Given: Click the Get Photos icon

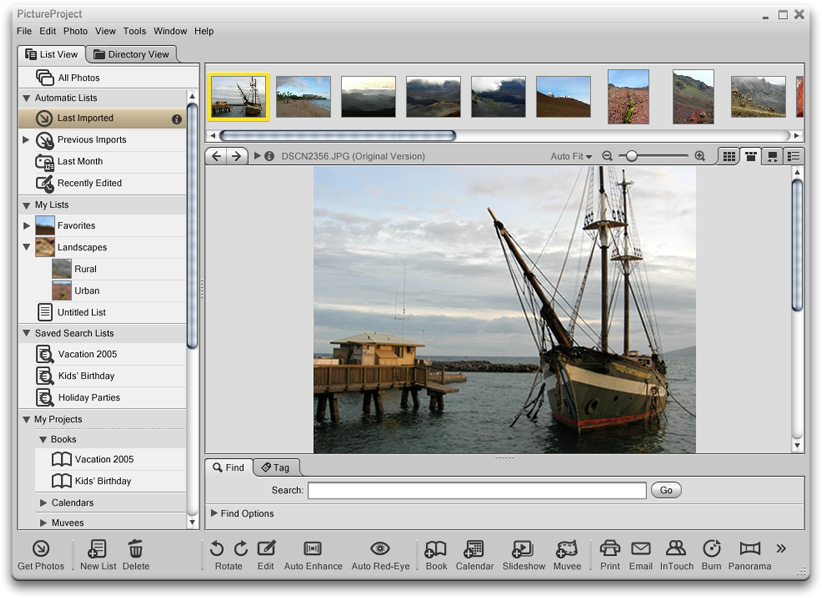Looking at the screenshot, I should point(41,549).
